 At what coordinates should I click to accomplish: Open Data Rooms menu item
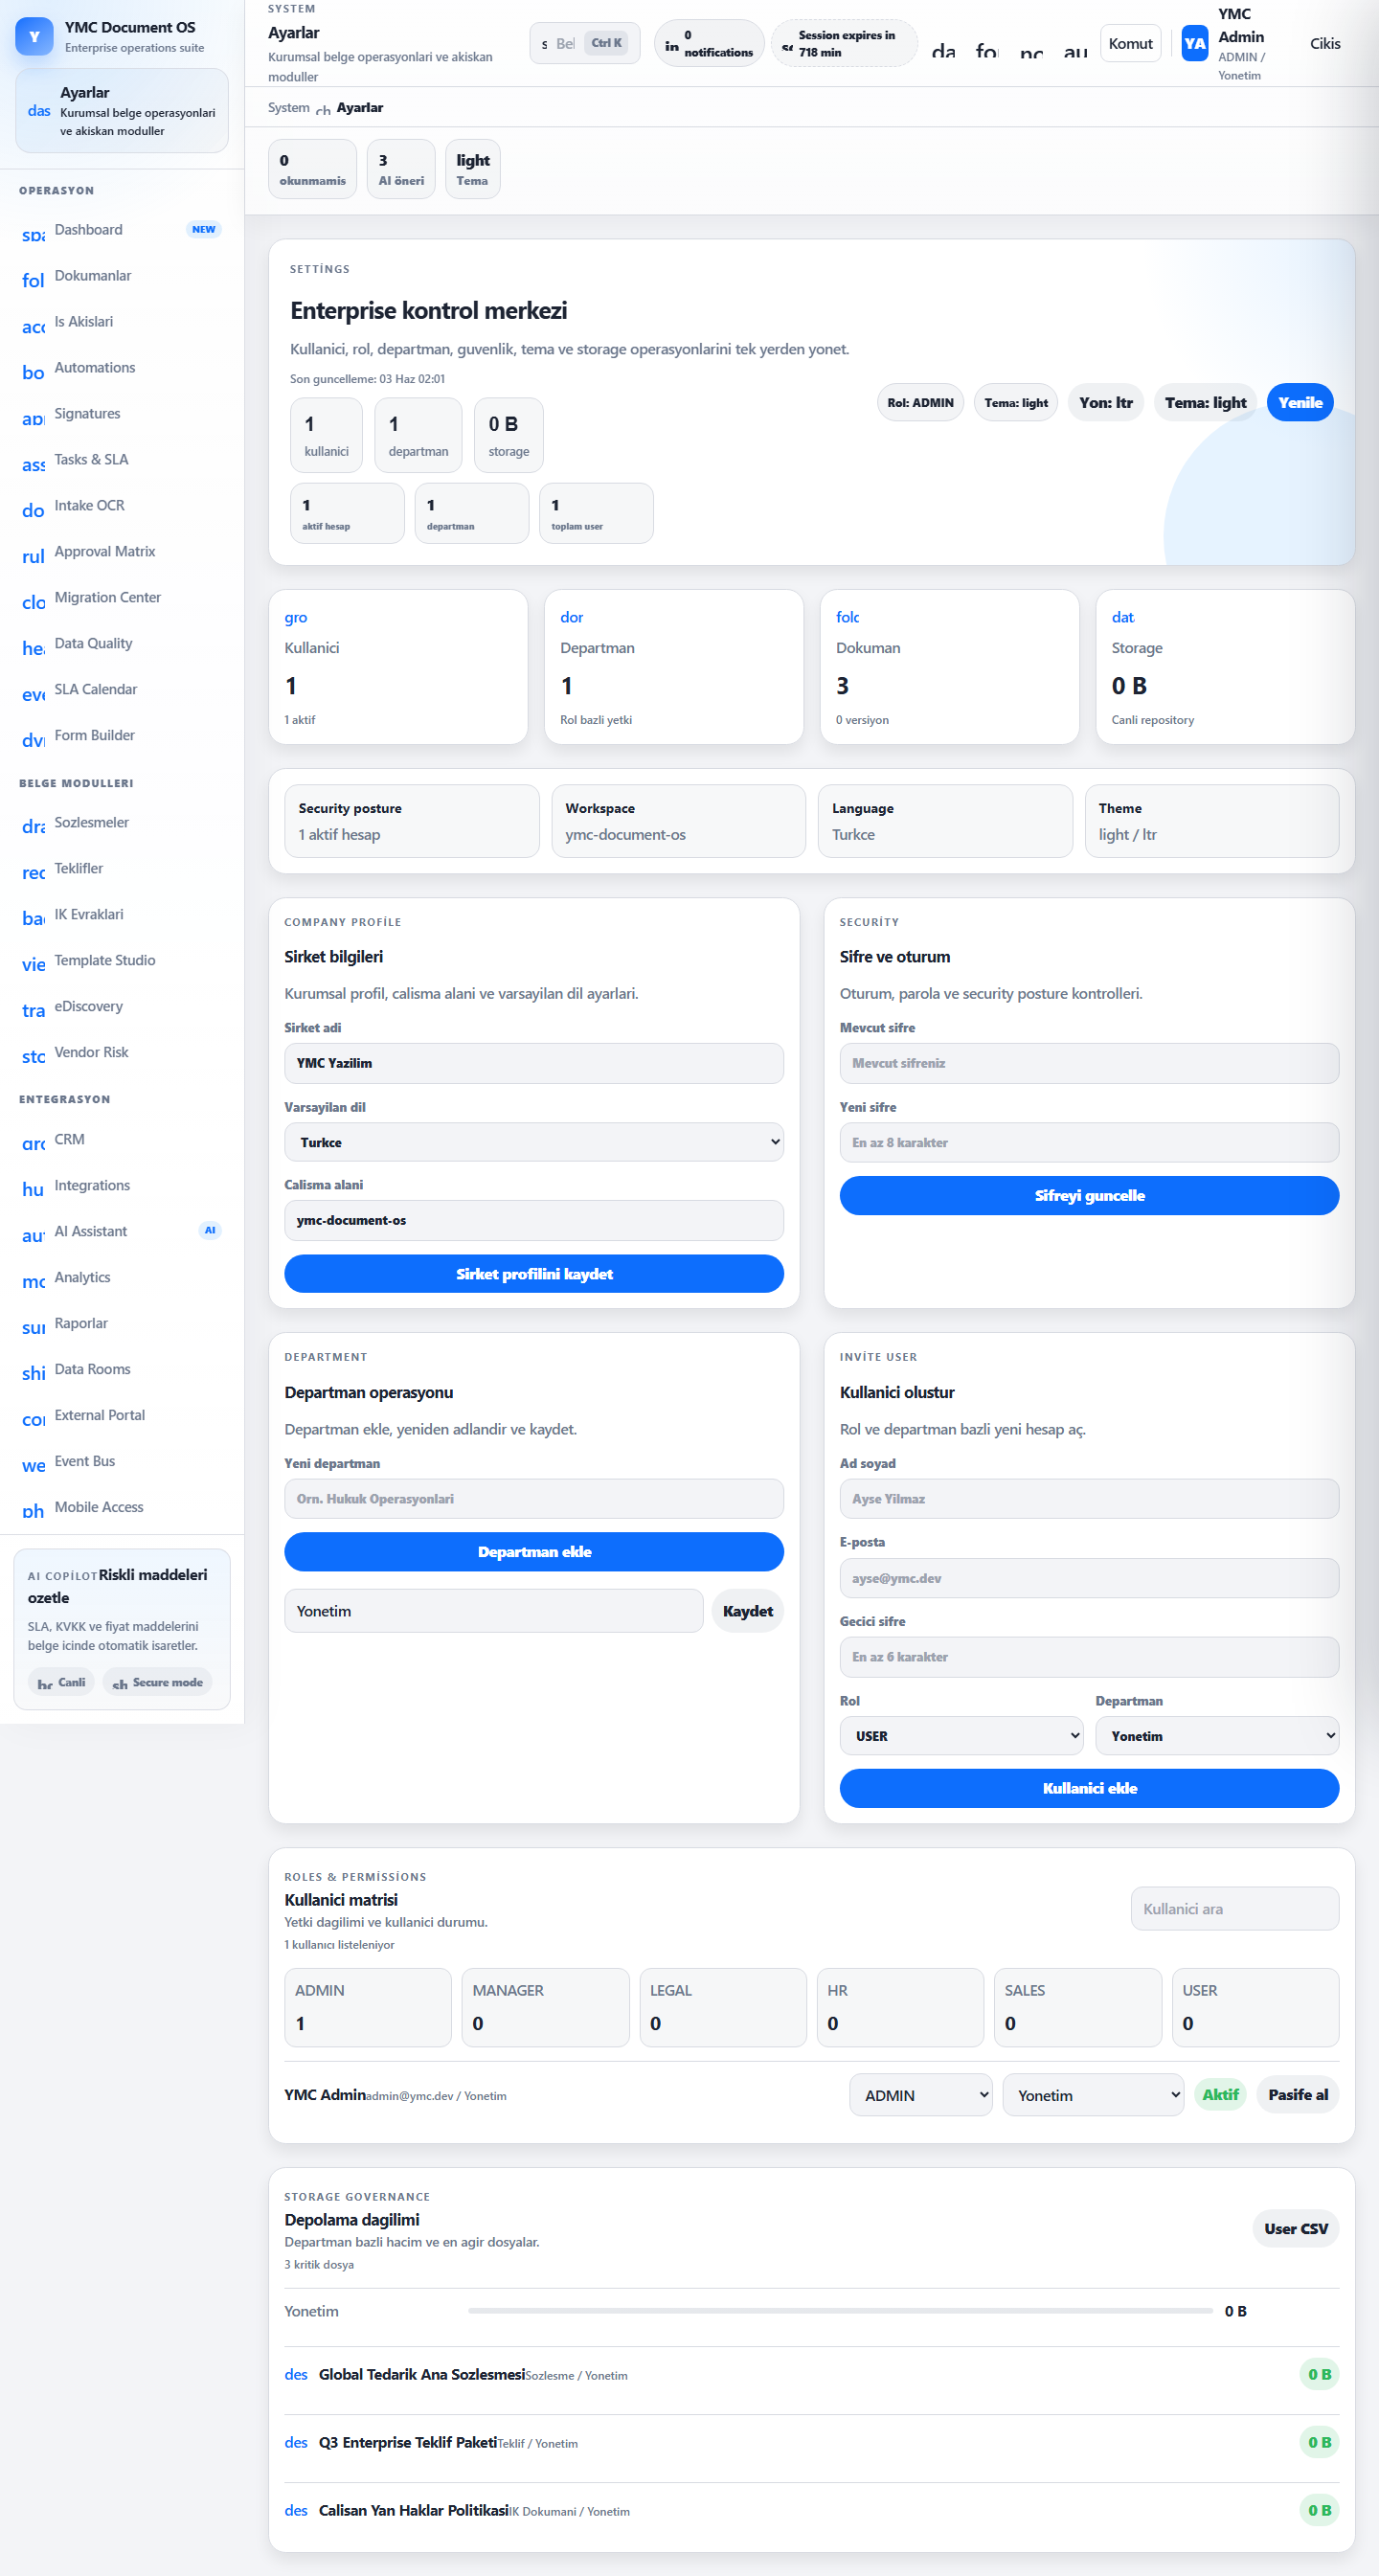tap(121, 1370)
